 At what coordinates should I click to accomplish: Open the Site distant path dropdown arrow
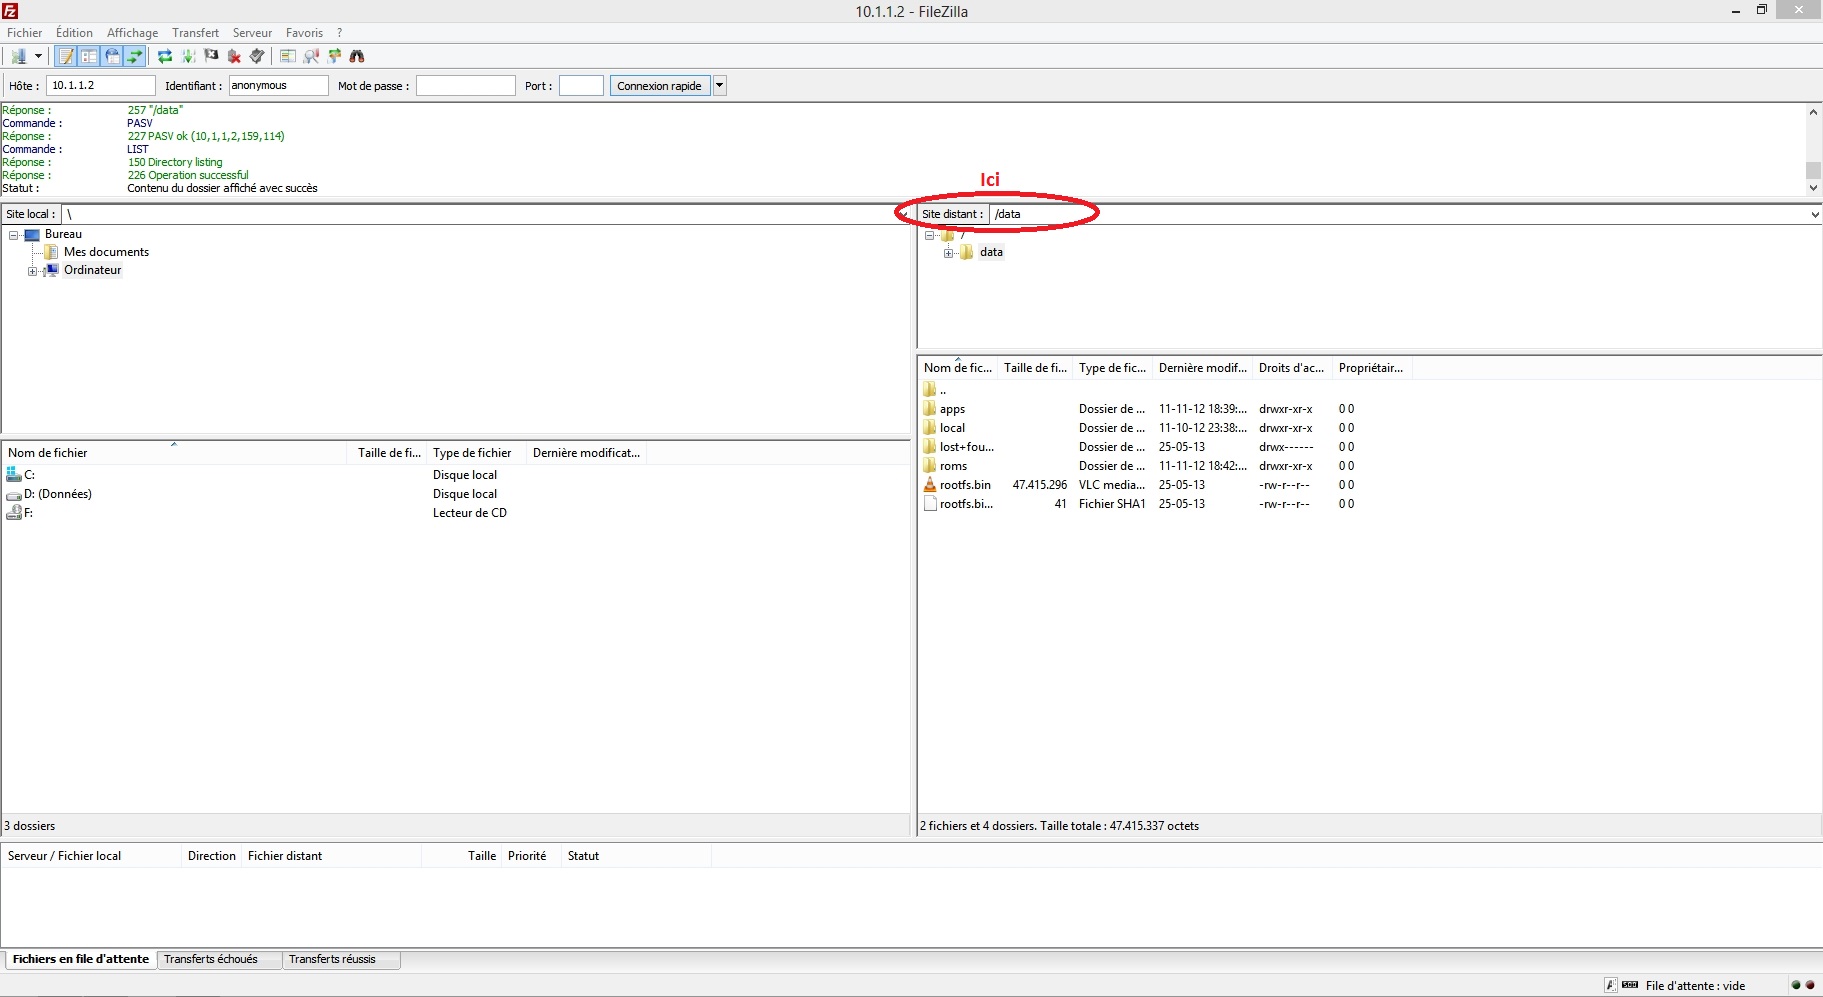pyautogui.click(x=1814, y=214)
